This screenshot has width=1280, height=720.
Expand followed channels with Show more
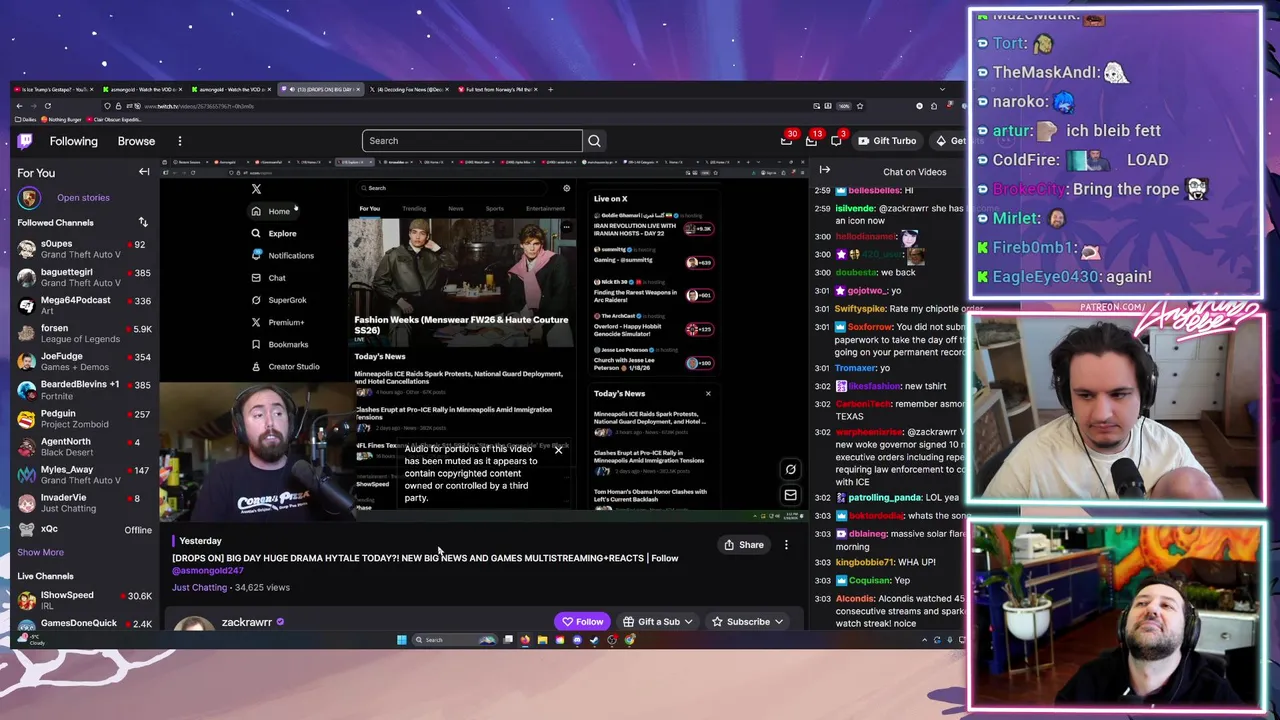click(x=40, y=552)
